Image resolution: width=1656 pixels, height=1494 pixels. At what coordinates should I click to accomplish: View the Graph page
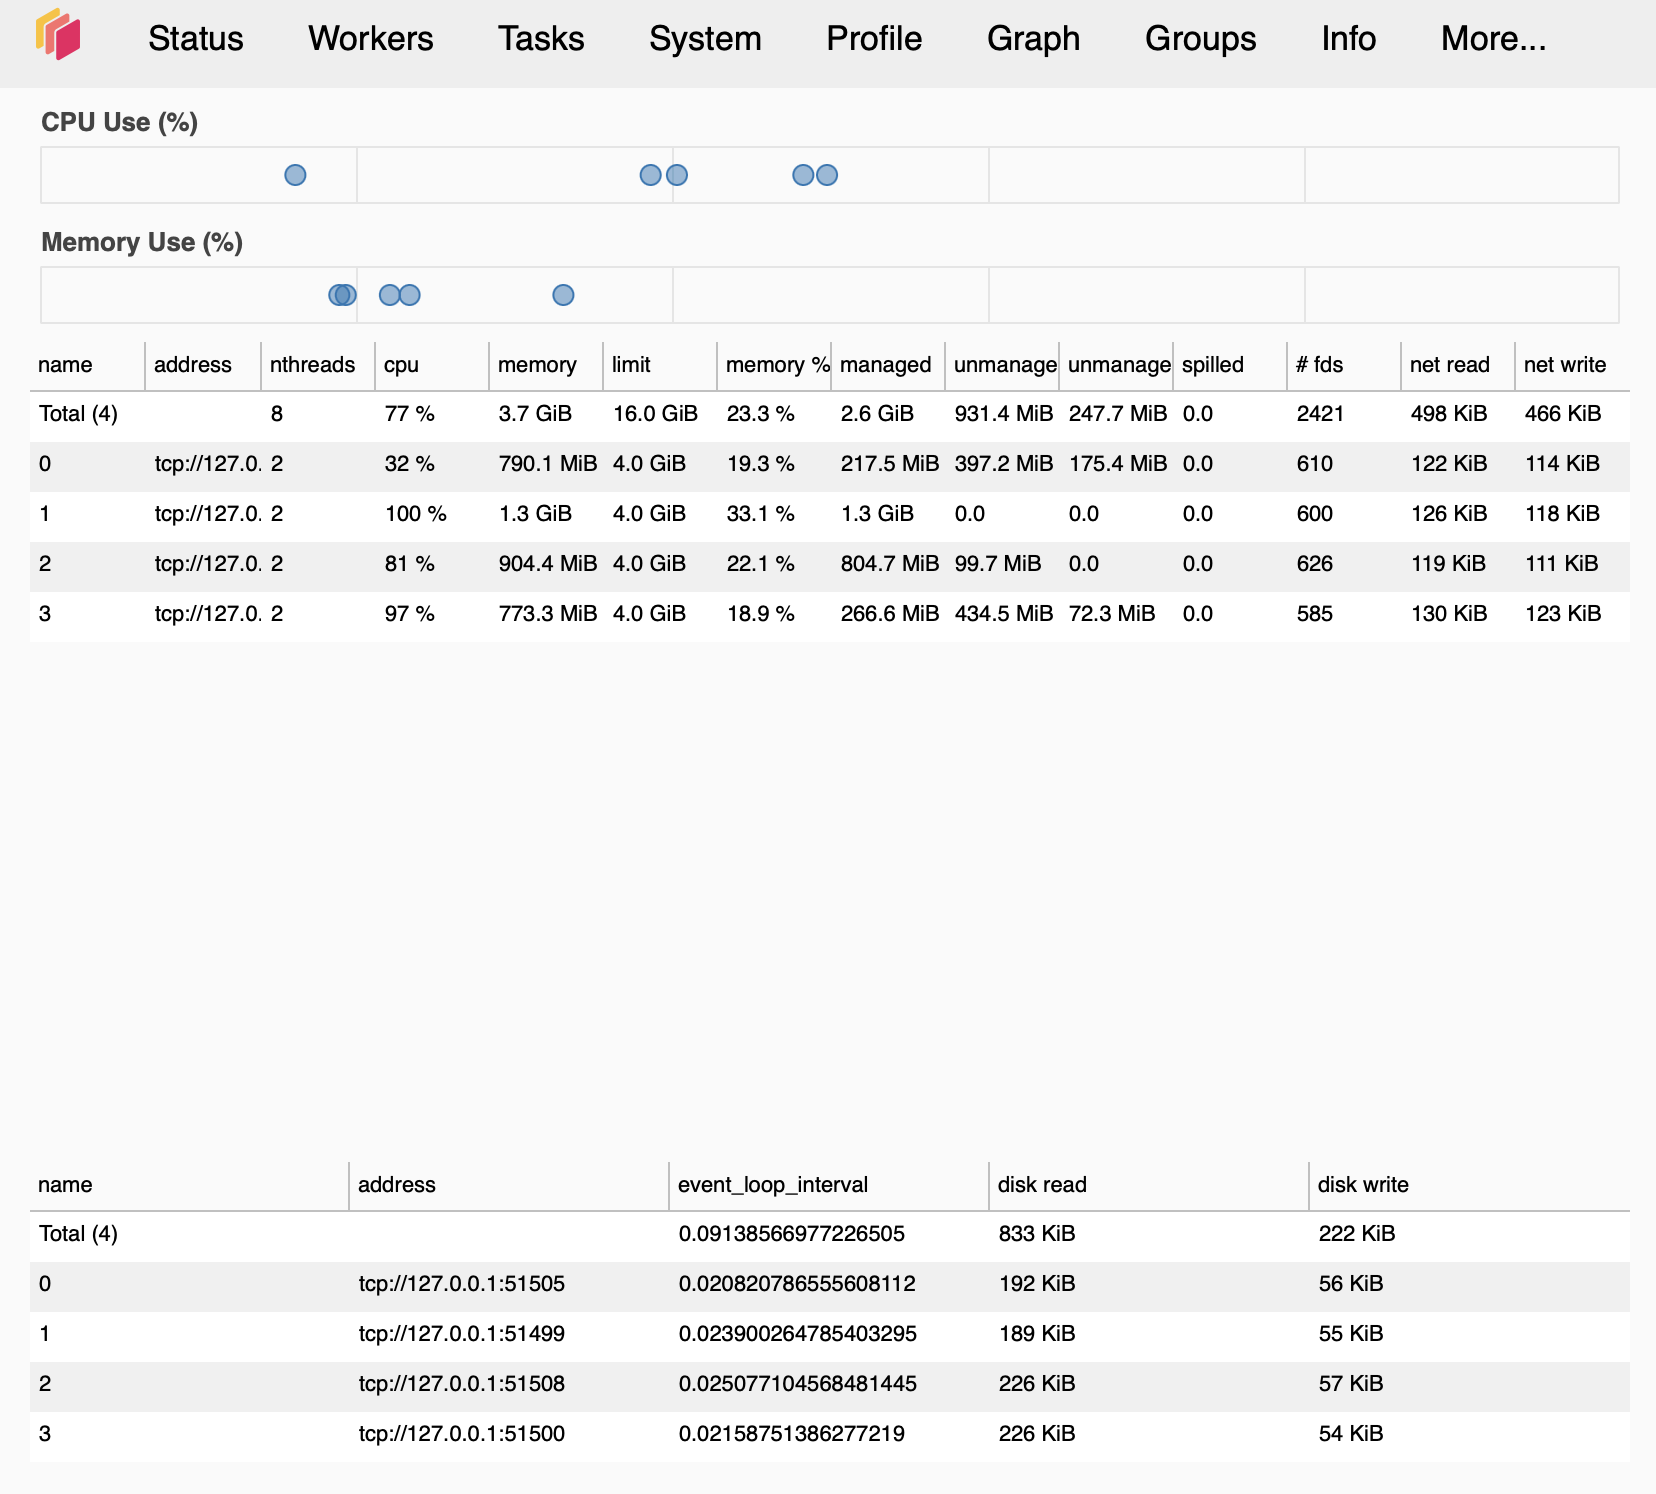tap(1034, 39)
